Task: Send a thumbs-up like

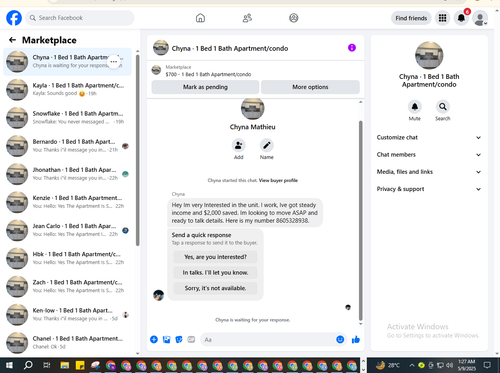Action: [x=356, y=339]
